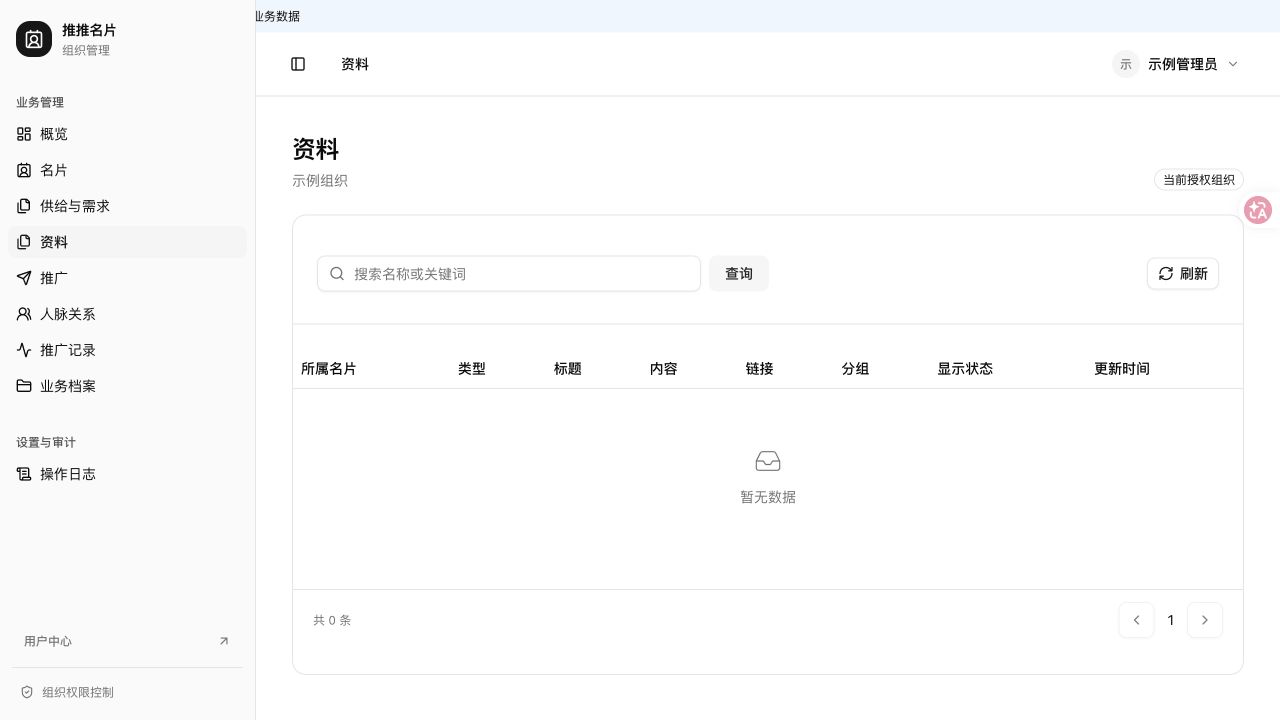Click the 名片 card icon in sidebar
The height and width of the screenshot is (720, 1280).
(x=24, y=170)
